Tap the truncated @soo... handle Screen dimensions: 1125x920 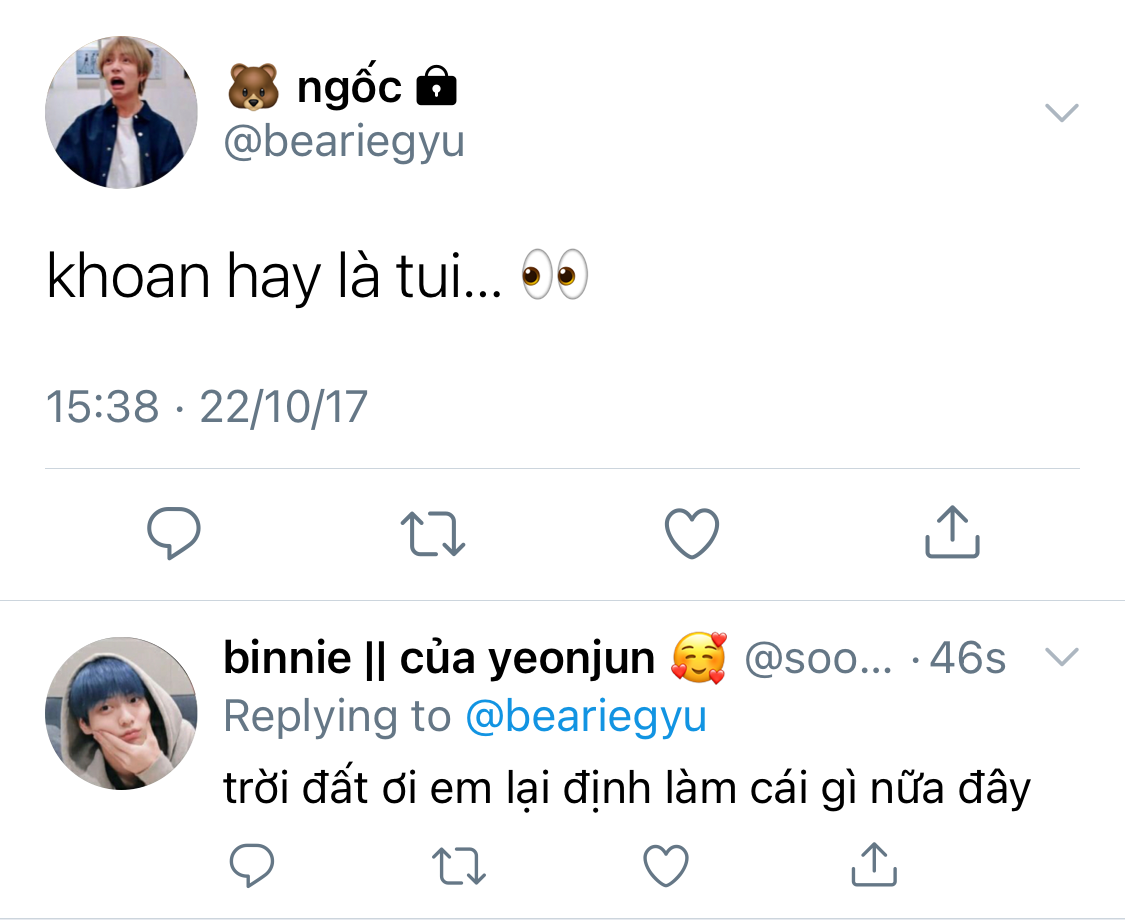(818, 658)
